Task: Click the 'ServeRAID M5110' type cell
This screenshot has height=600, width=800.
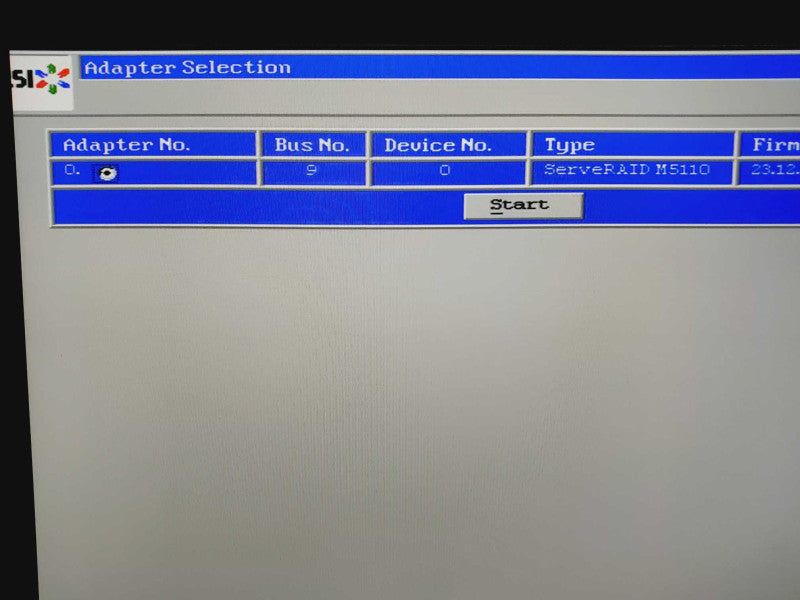Action: 632,172
